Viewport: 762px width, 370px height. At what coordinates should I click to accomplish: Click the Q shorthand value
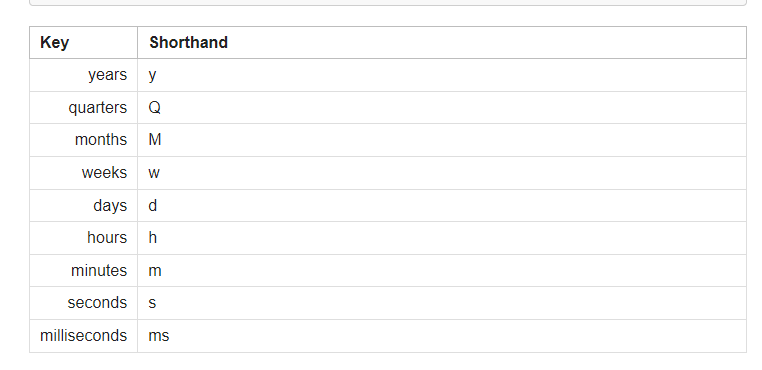pos(155,107)
